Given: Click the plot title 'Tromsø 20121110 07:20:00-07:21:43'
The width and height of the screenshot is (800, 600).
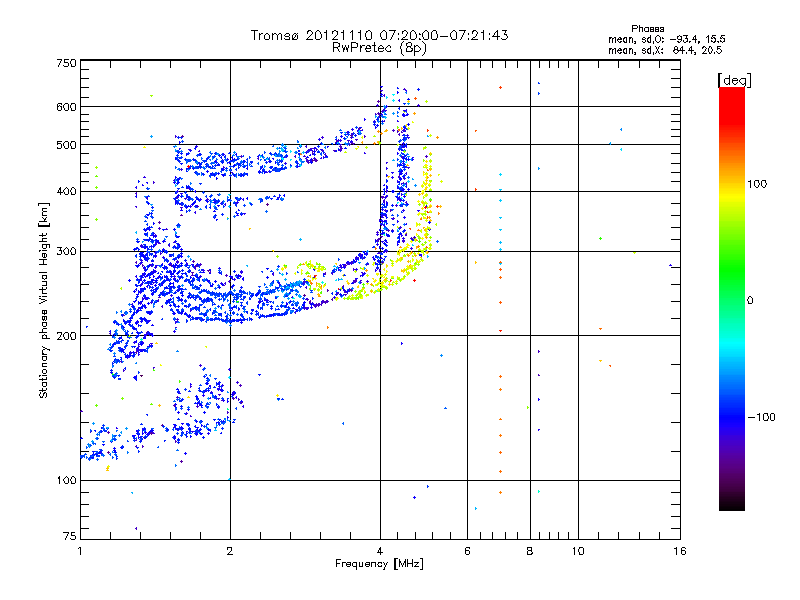Looking at the screenshot, I should tap(379, 35).
